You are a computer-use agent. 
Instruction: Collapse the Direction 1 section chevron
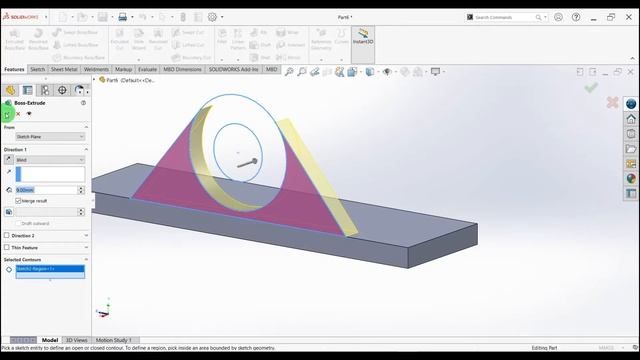pos(86,150)
